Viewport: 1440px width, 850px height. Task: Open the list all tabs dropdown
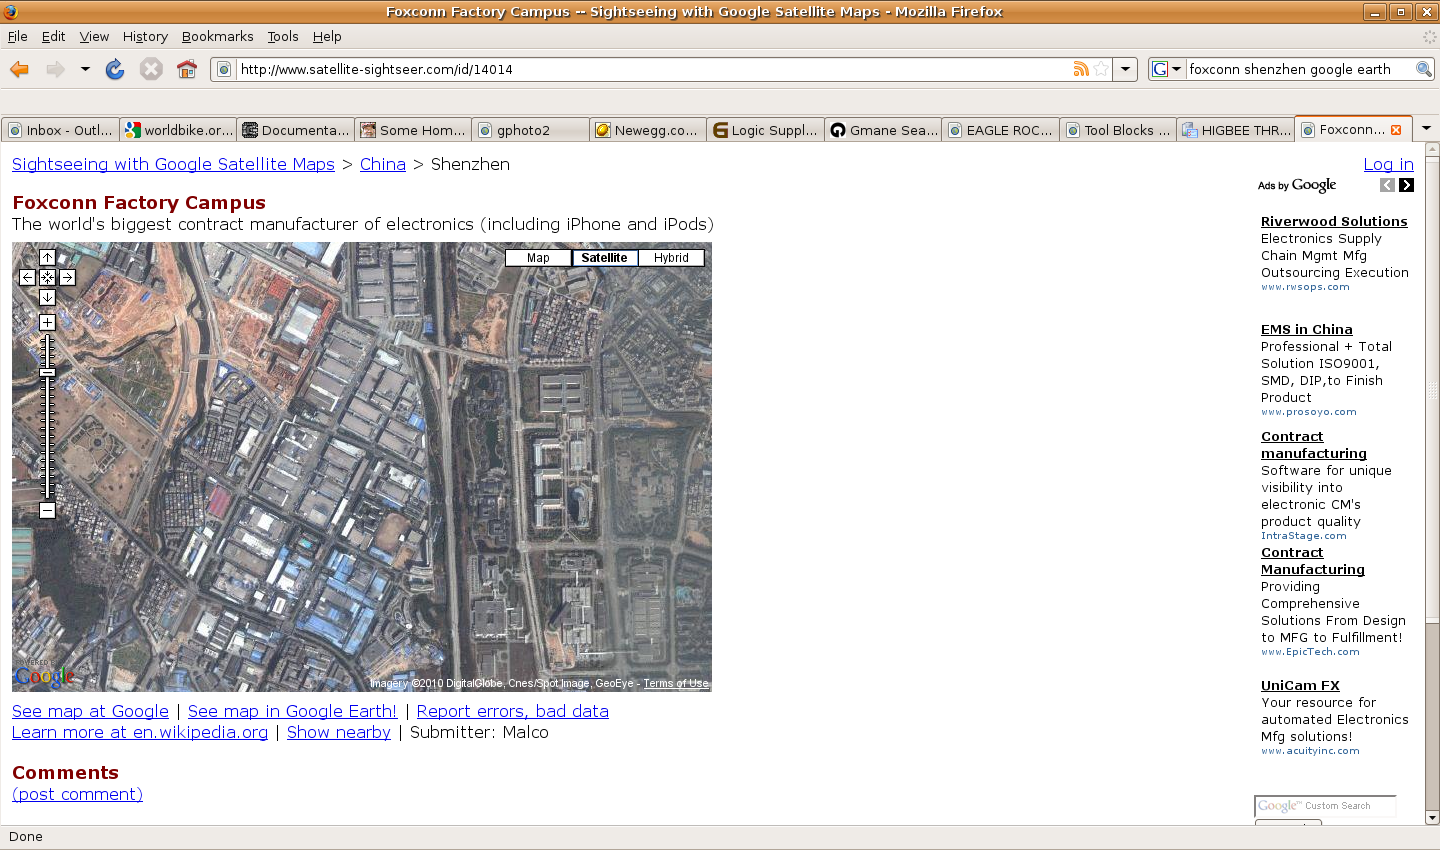coord(1427,129)
